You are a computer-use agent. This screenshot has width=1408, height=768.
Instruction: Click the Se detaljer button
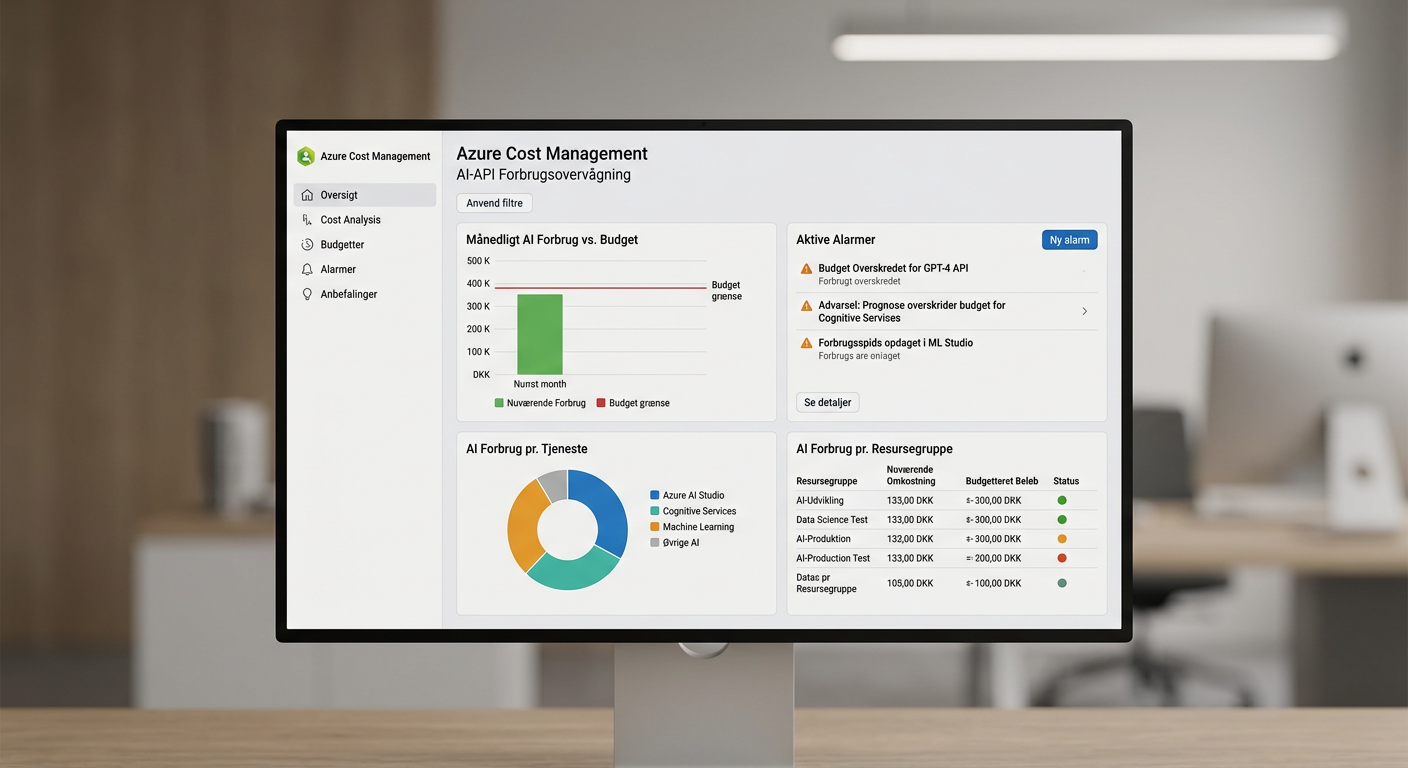828,402
